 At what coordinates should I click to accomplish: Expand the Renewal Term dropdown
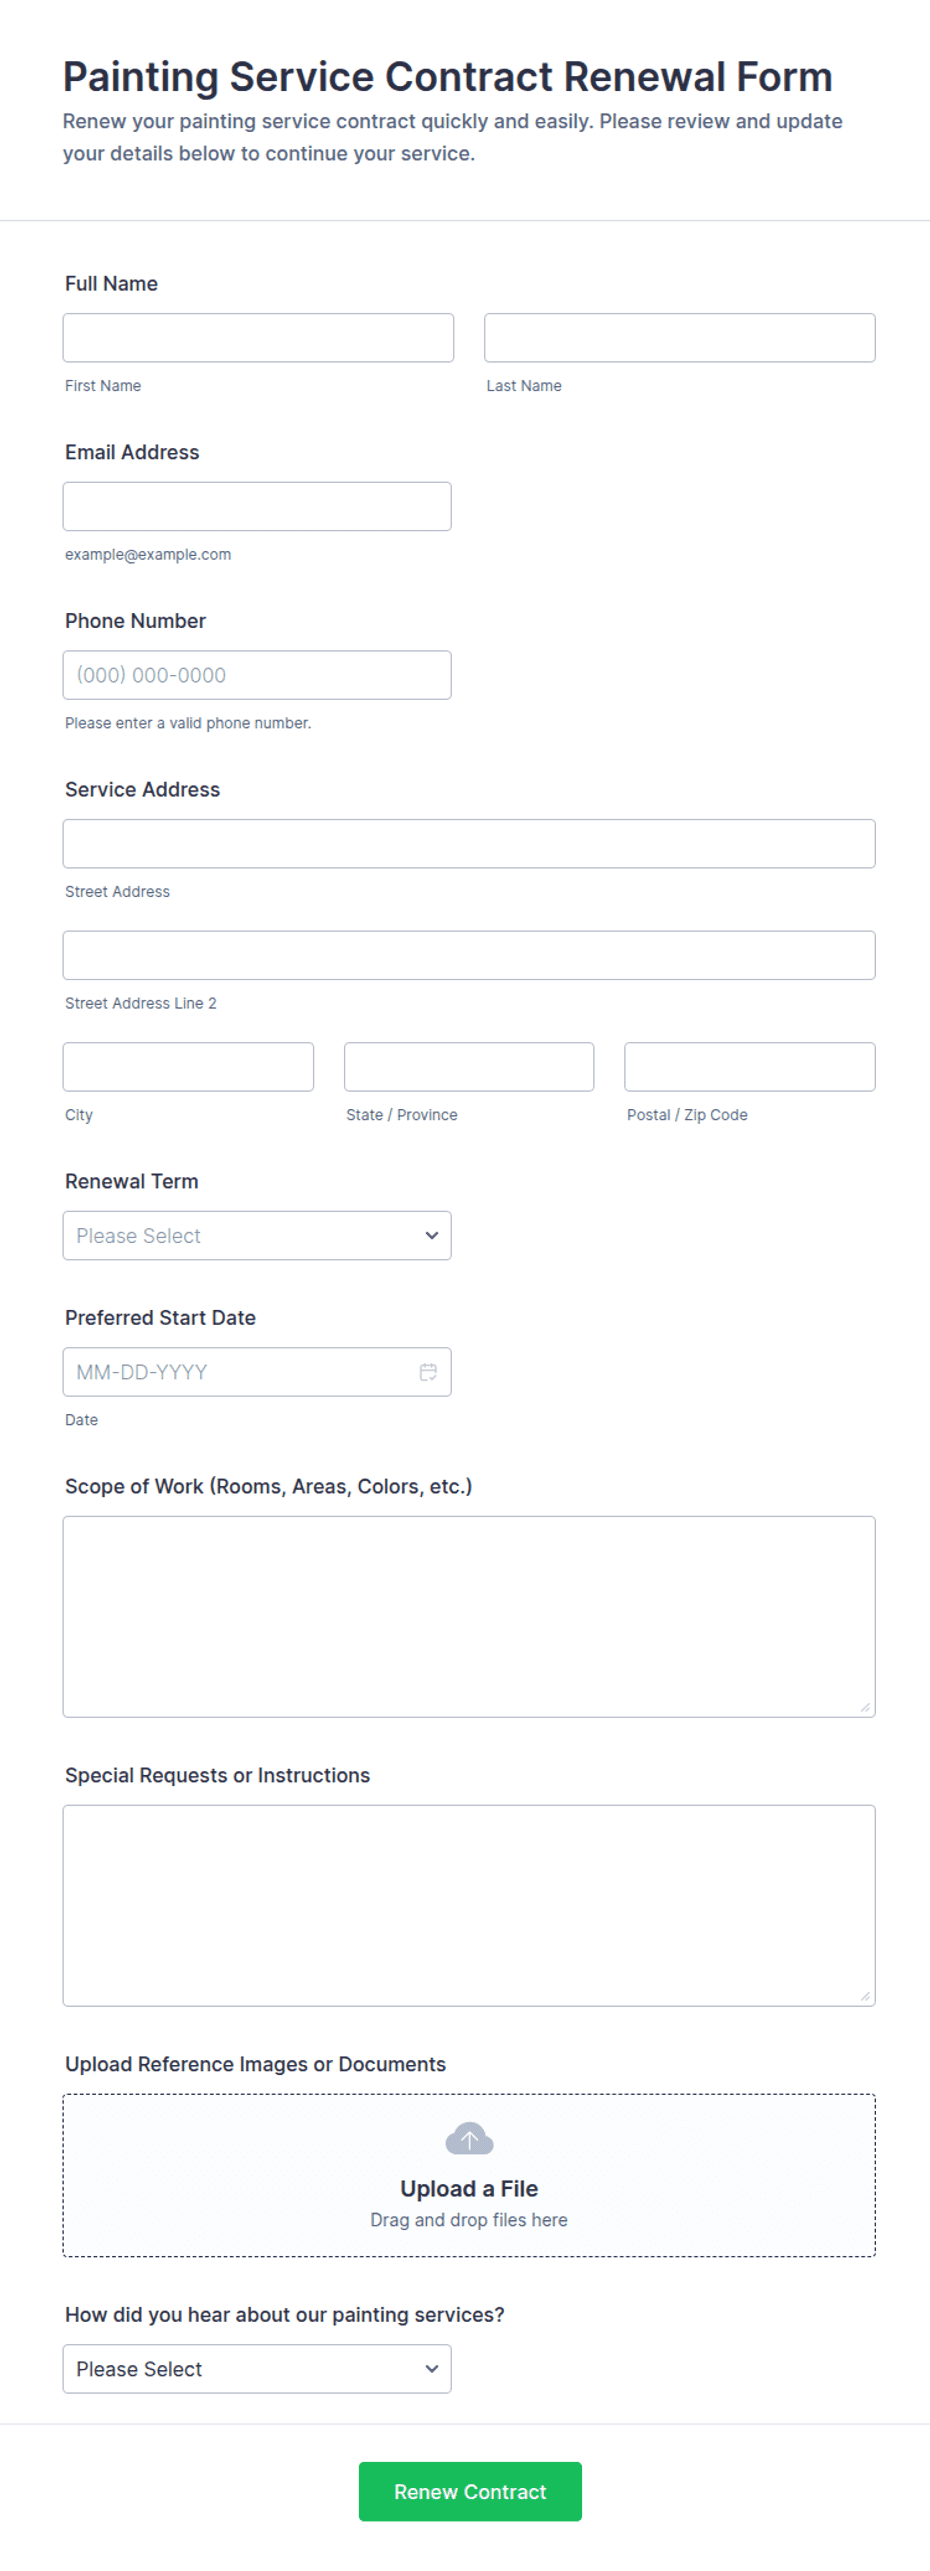click(x=257, y=1235)
